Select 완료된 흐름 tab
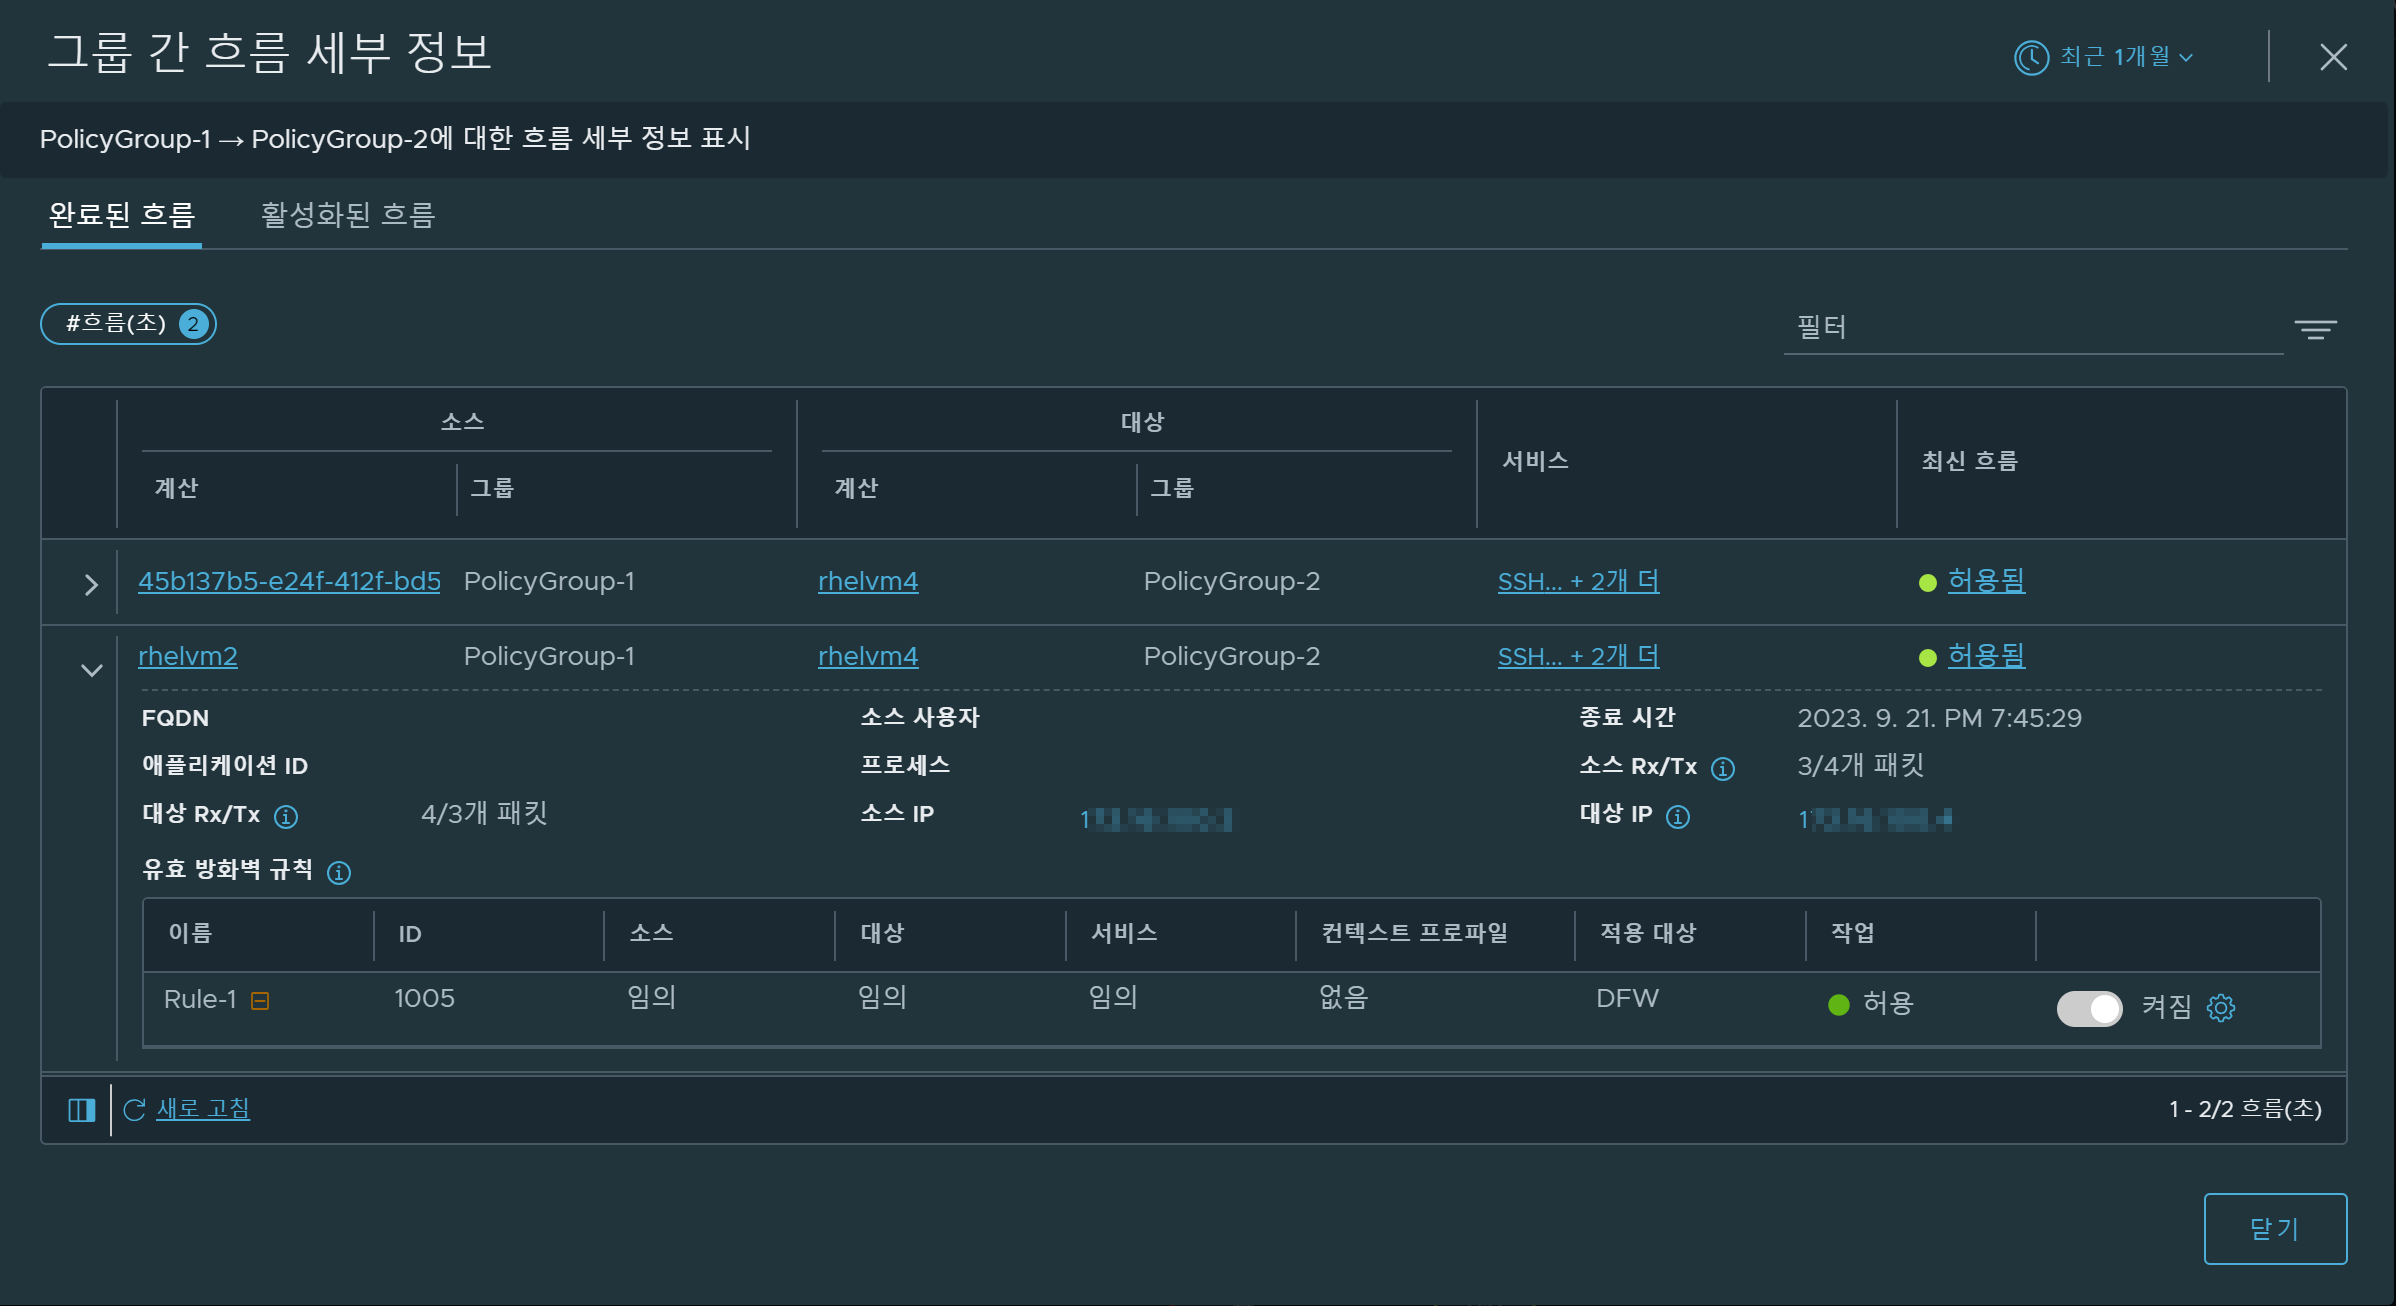 tap(121, 214)
